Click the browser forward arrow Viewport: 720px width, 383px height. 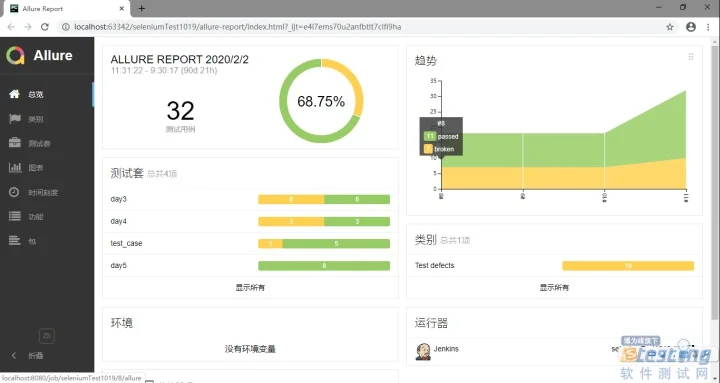28,27
